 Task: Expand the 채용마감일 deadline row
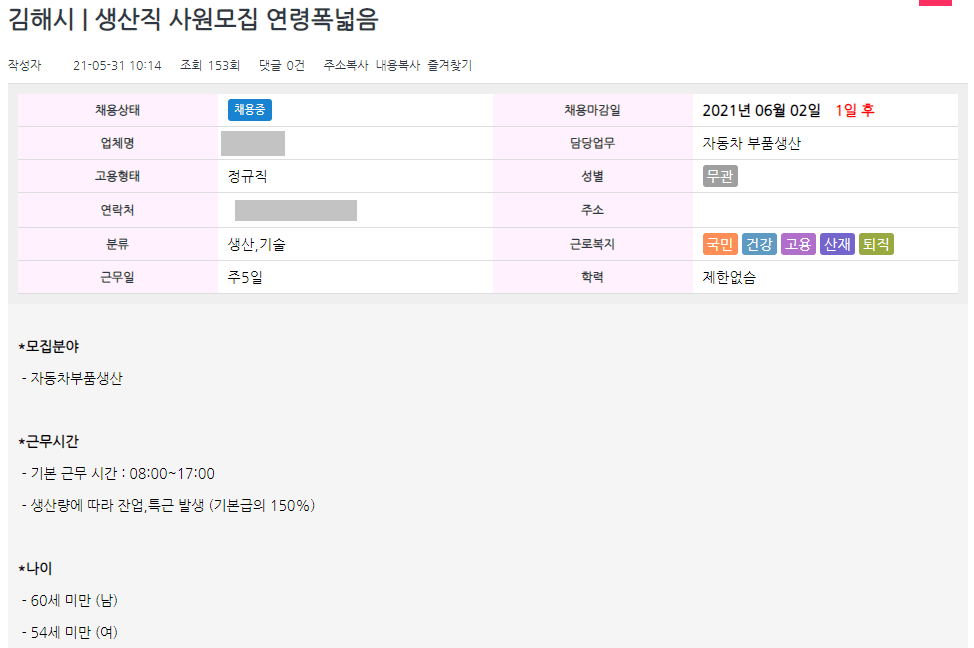tap(592, 110)
